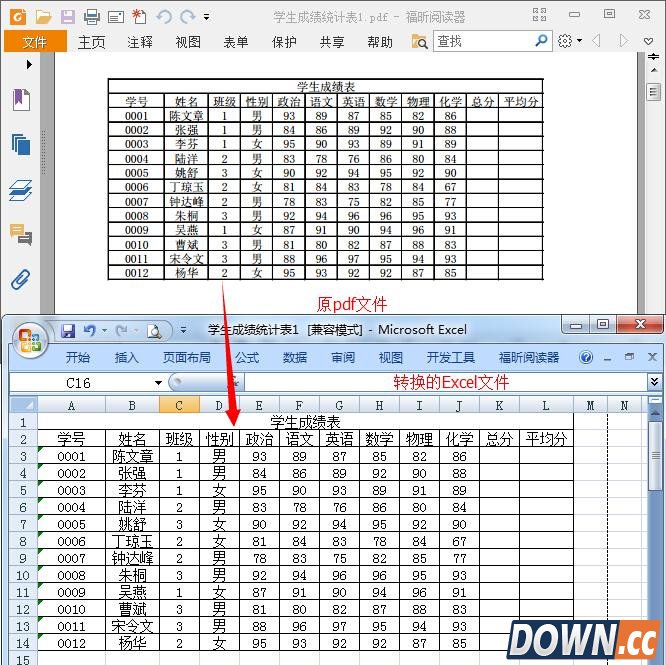Expand the Foxit navigation panel arrow
Screen dimensions: 666x665
(x=29, y=65)
